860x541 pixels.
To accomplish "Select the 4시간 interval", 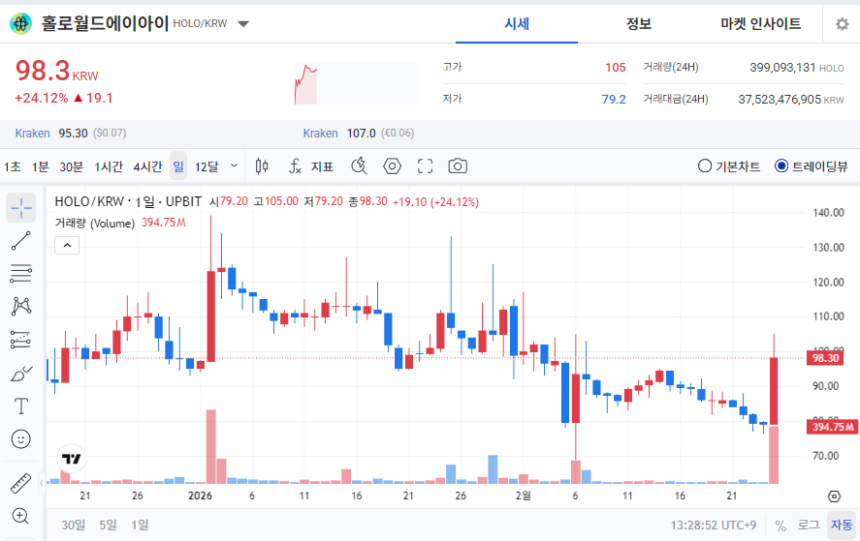I will (148, 166).
